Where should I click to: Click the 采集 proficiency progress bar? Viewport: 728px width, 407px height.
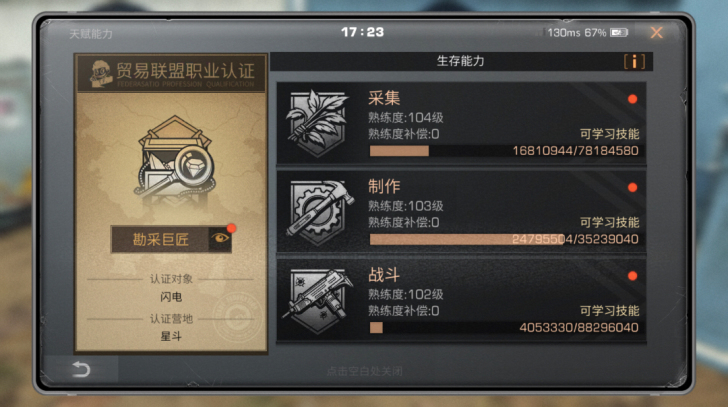point(504,151)
